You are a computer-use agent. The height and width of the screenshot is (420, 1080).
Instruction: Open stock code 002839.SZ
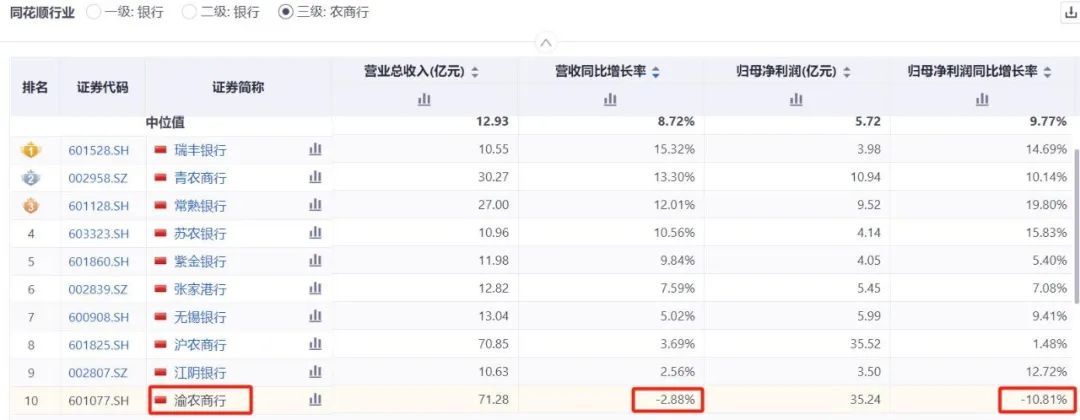[x=98, y=289]
